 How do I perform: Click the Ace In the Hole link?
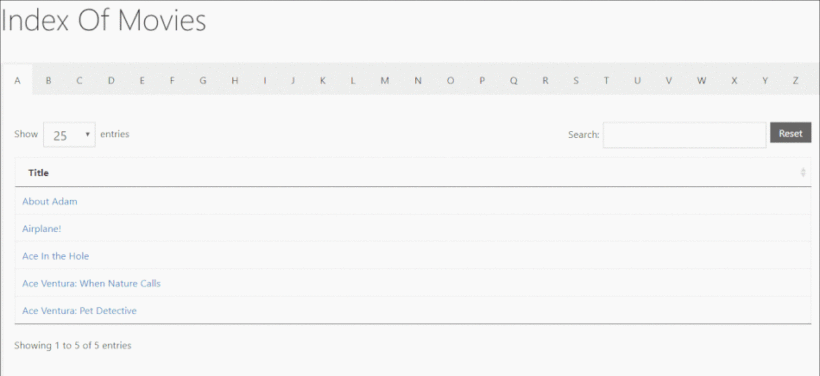click(x=55, y=256)
